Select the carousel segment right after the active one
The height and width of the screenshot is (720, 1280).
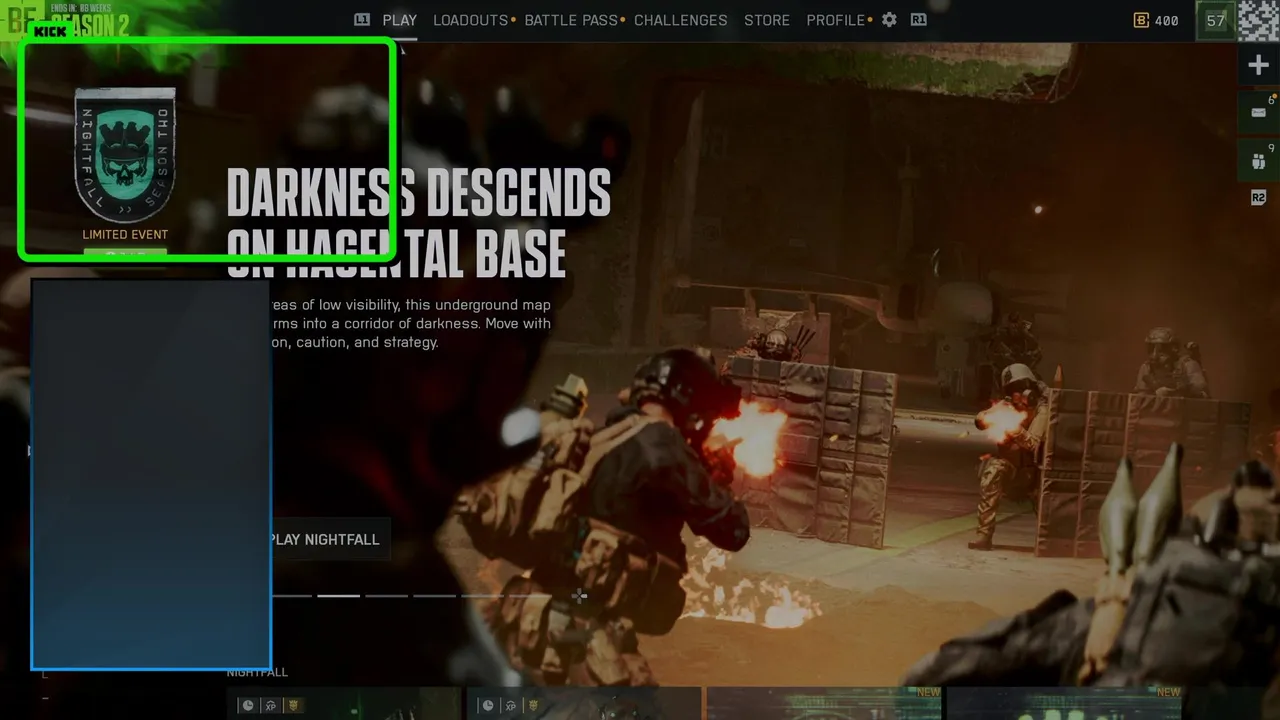(387, 596)
